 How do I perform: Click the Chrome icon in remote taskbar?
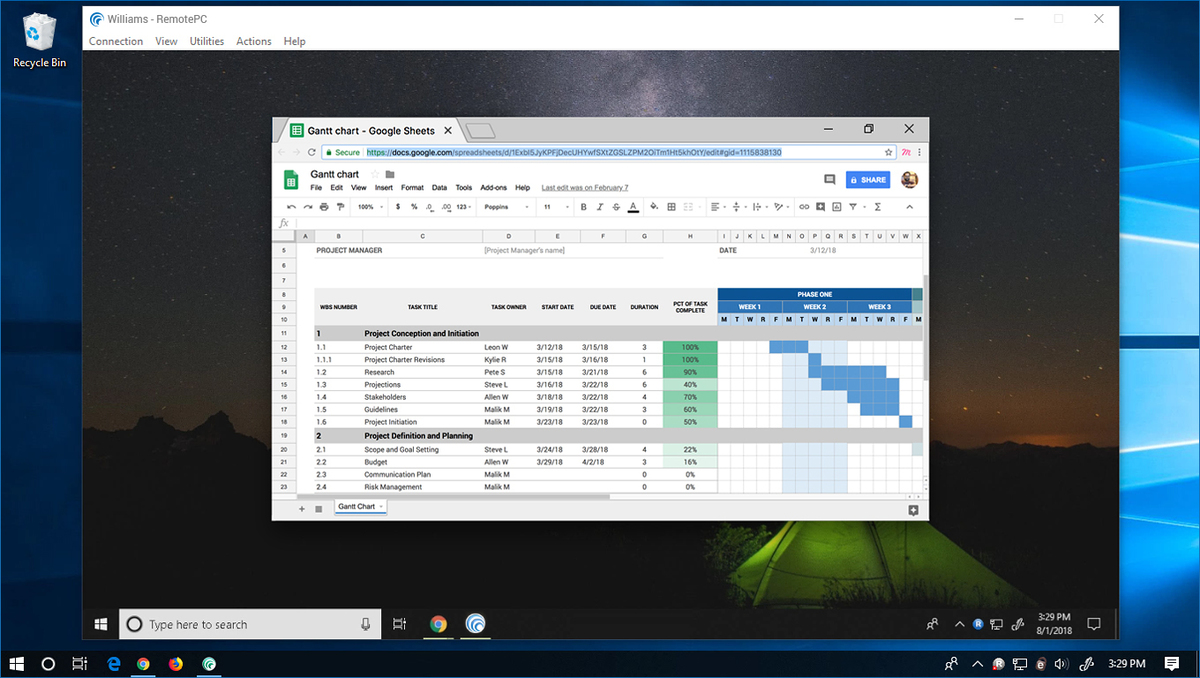(438, 624)
